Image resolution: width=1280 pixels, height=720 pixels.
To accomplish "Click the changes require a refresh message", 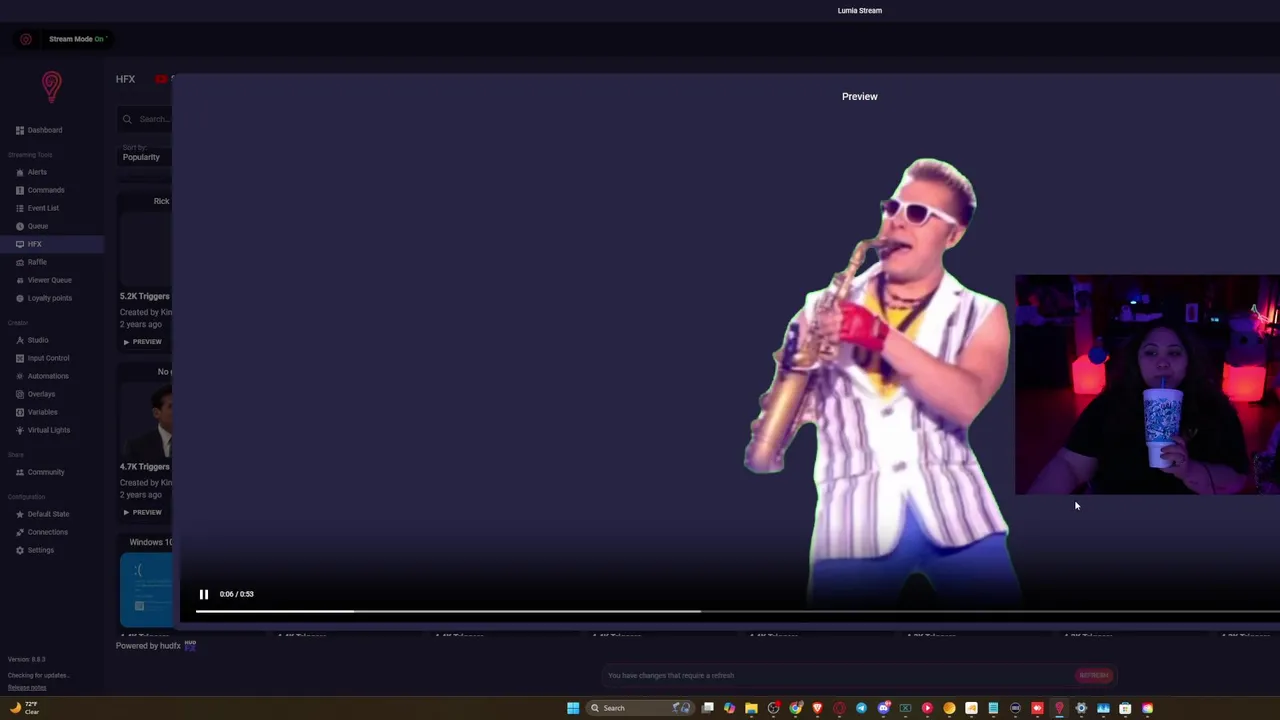I will [x=671, y=675].
